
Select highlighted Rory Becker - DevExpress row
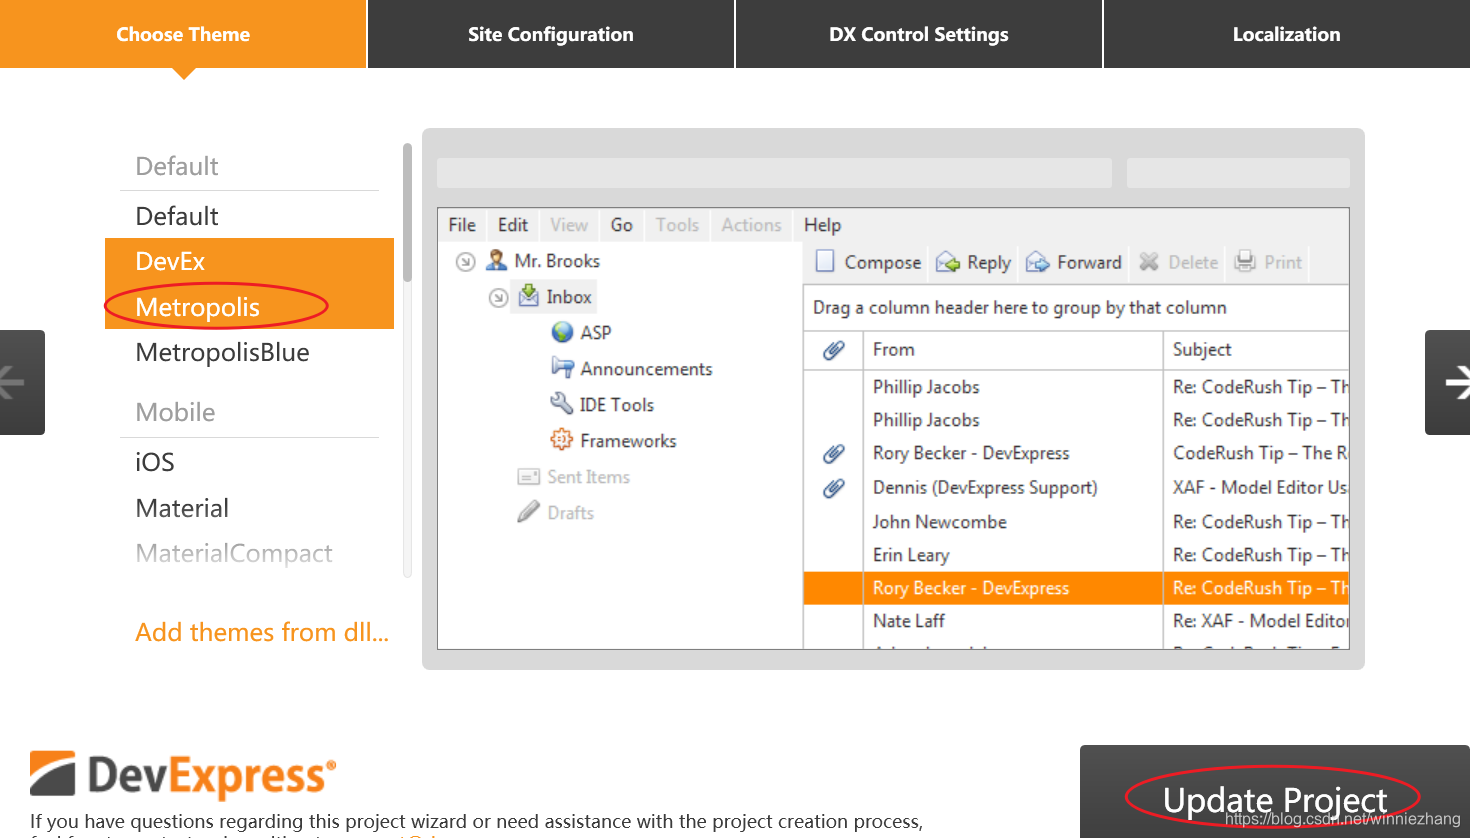(x=1076, y=588)
